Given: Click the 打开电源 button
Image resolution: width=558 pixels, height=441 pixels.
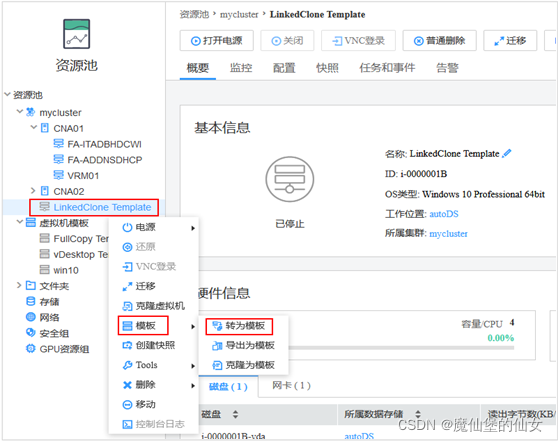Looking at the screenshot, I should click(217, 41).
